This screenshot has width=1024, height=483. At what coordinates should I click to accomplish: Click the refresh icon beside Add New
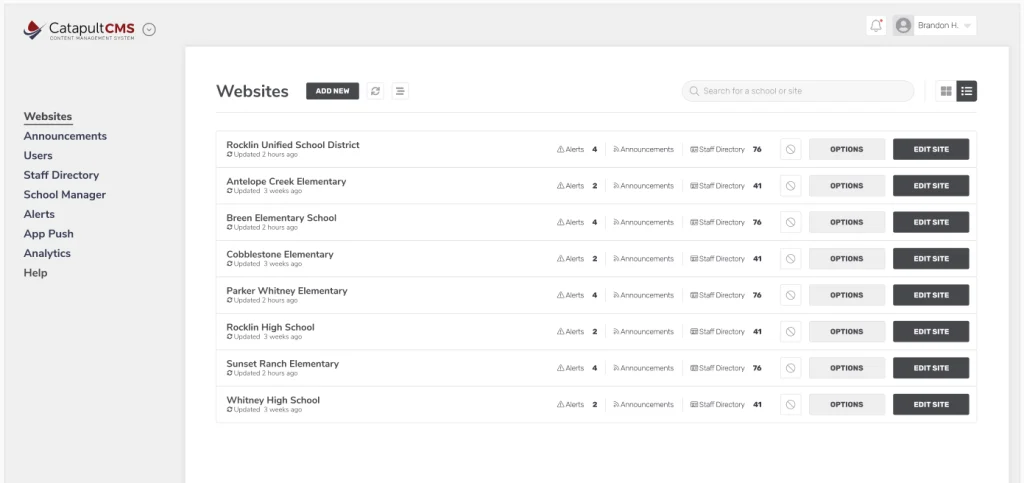[375, 91]
